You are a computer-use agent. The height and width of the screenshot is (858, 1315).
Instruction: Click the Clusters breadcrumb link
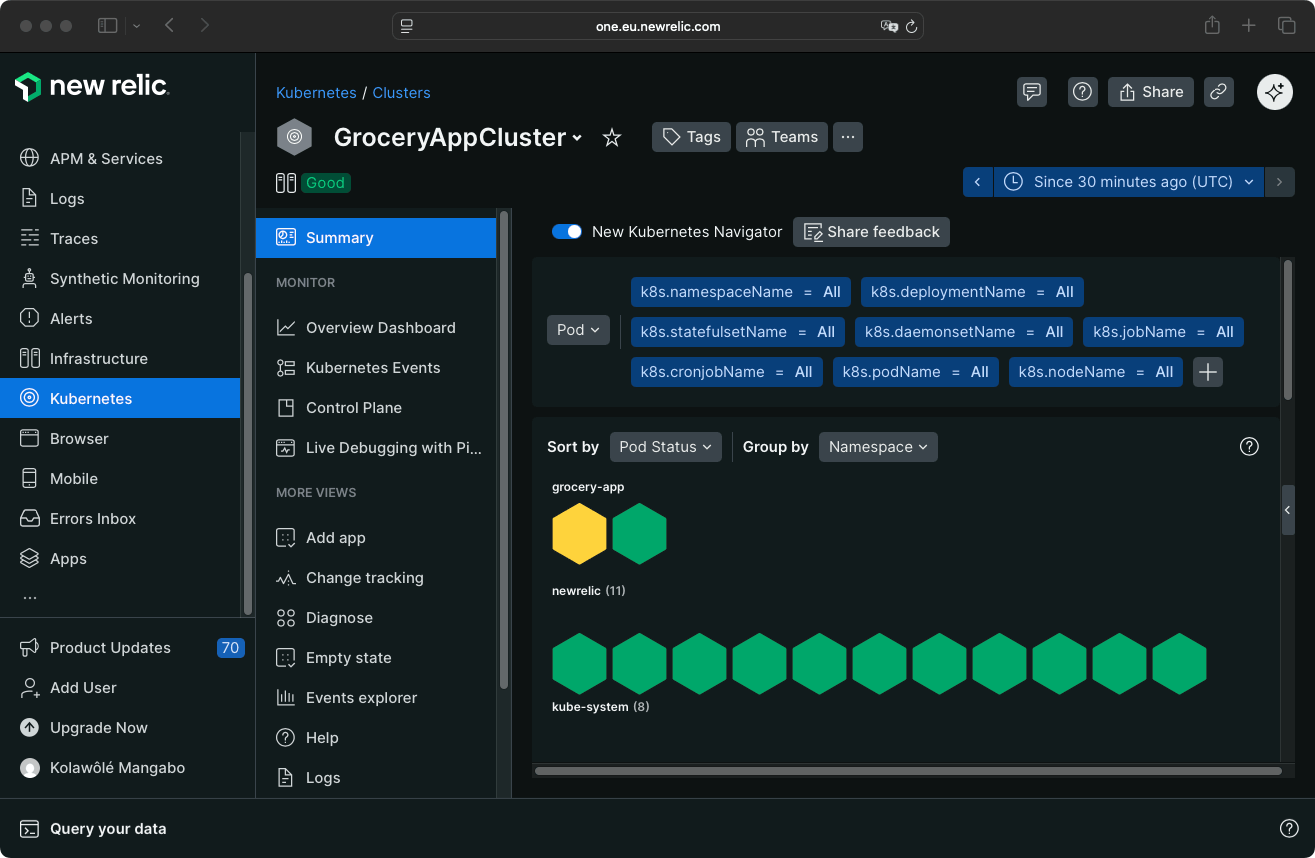(401, 92)
